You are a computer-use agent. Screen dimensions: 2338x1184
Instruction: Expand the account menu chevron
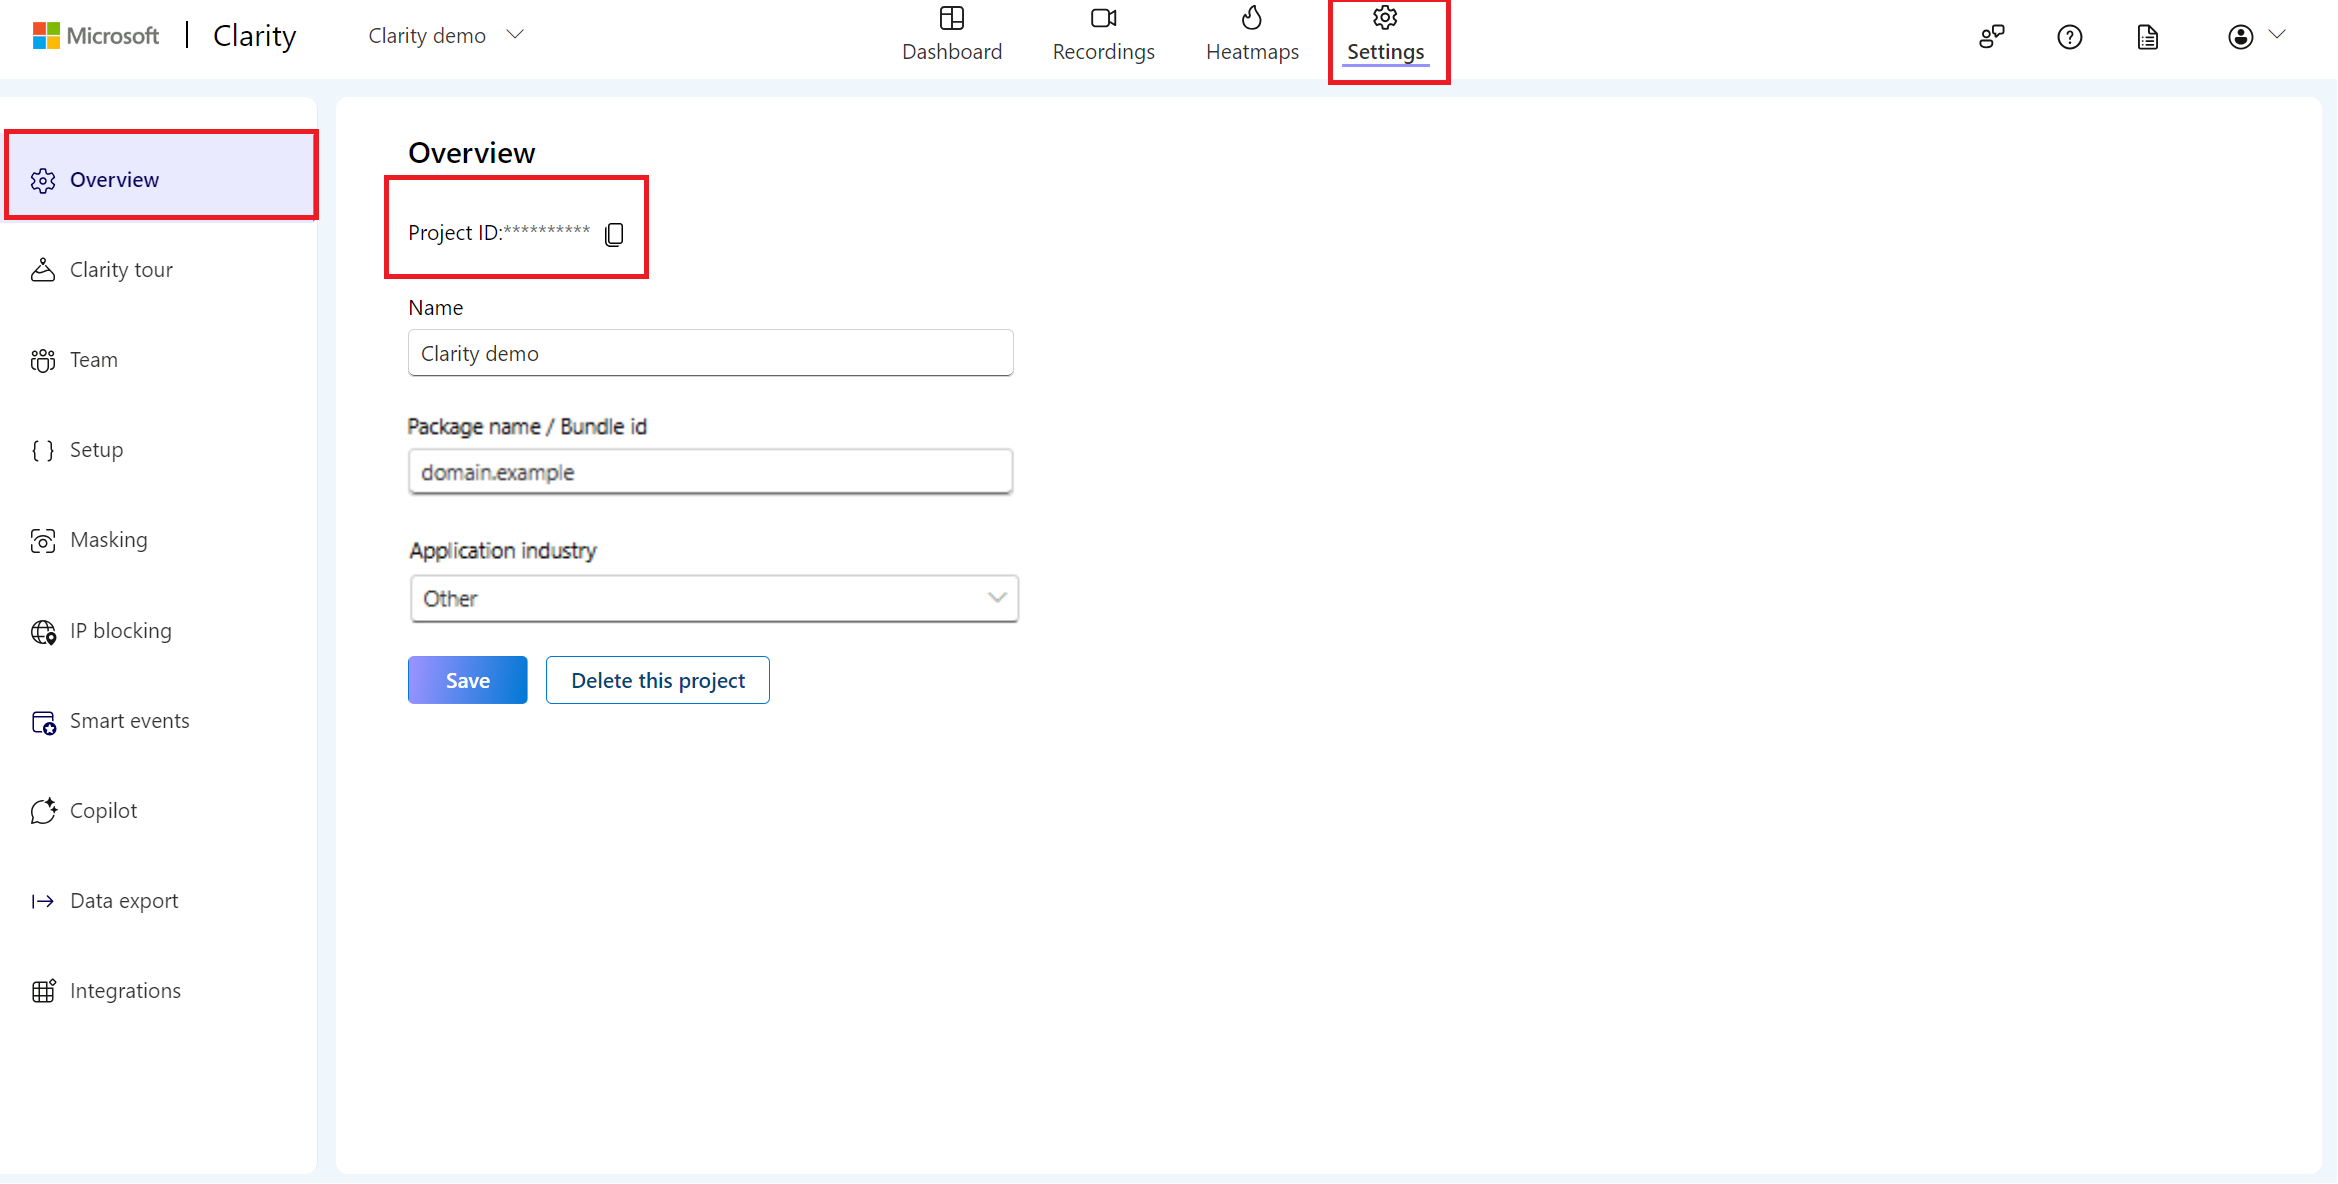[x=2279, y=35]
